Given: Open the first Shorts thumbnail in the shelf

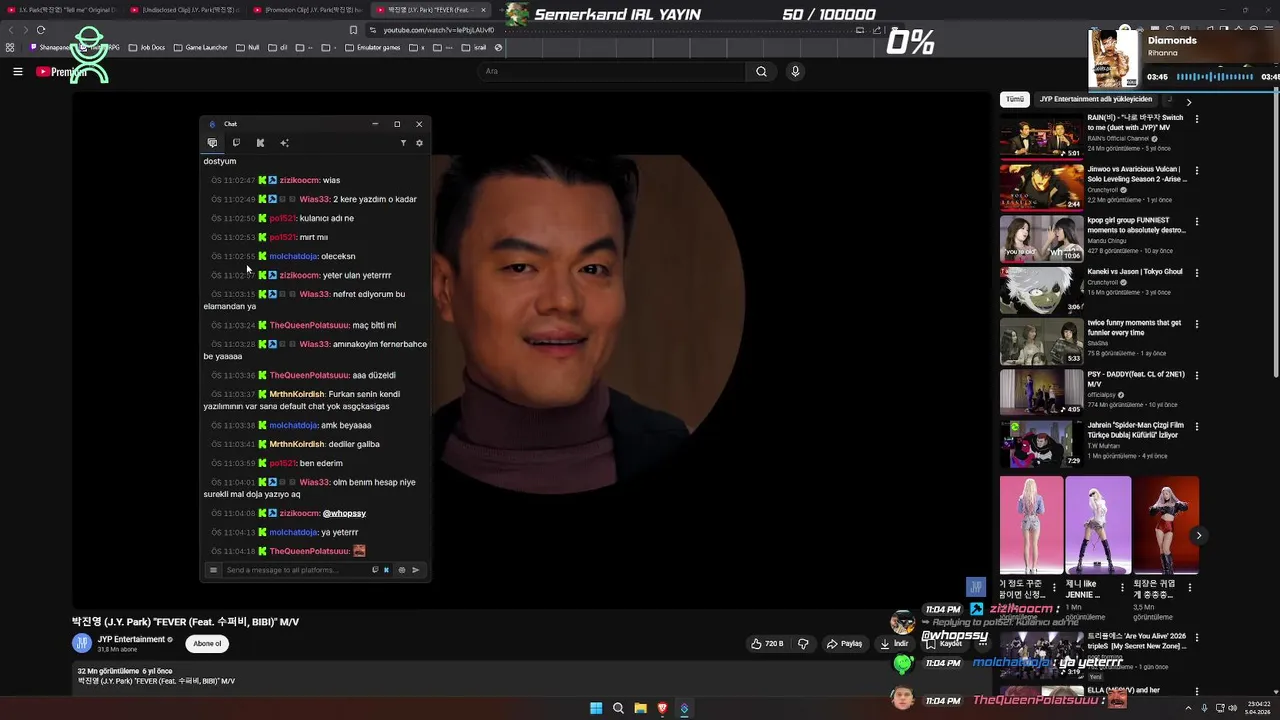Looking at the screenshot, I should click(x=1031, y=524).
